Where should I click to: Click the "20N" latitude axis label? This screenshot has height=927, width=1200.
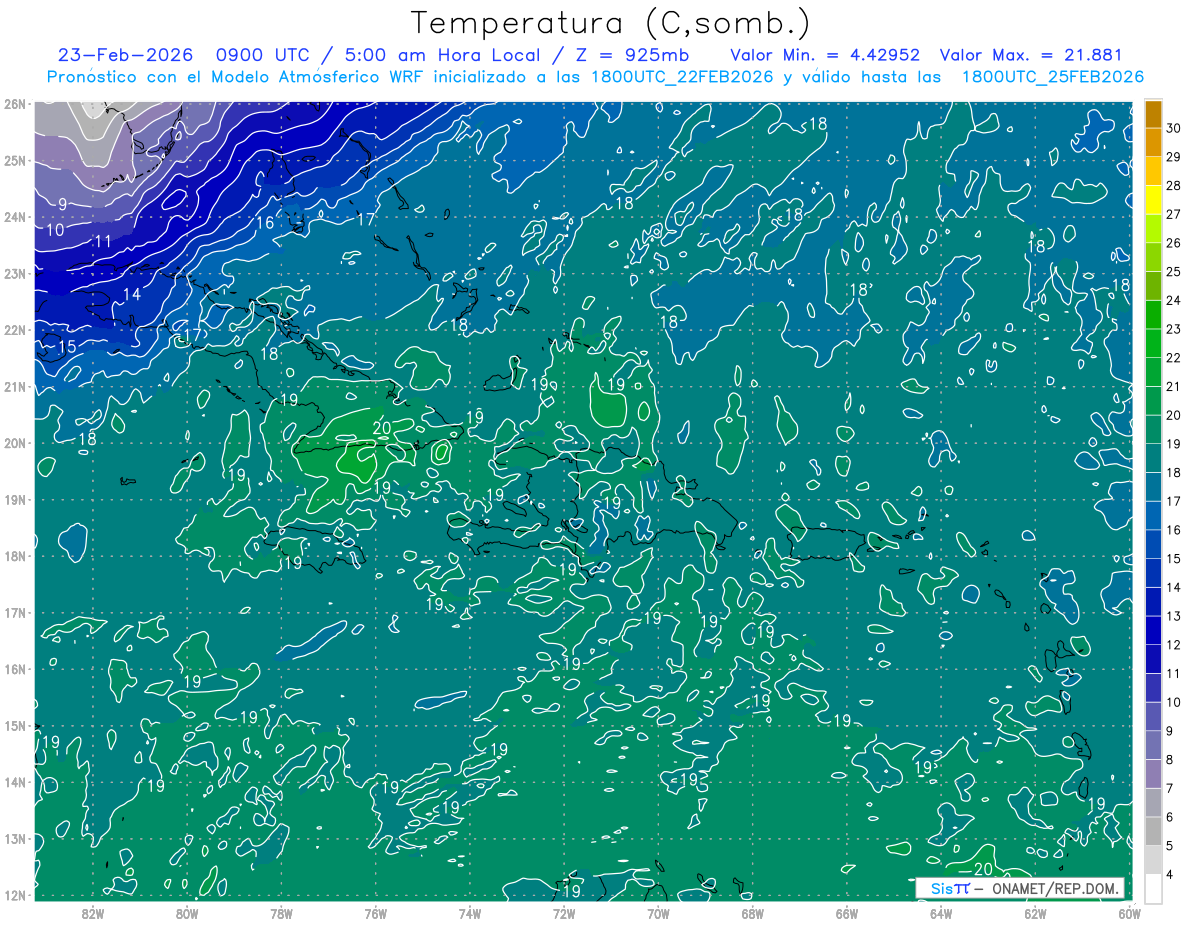(14, 443)
